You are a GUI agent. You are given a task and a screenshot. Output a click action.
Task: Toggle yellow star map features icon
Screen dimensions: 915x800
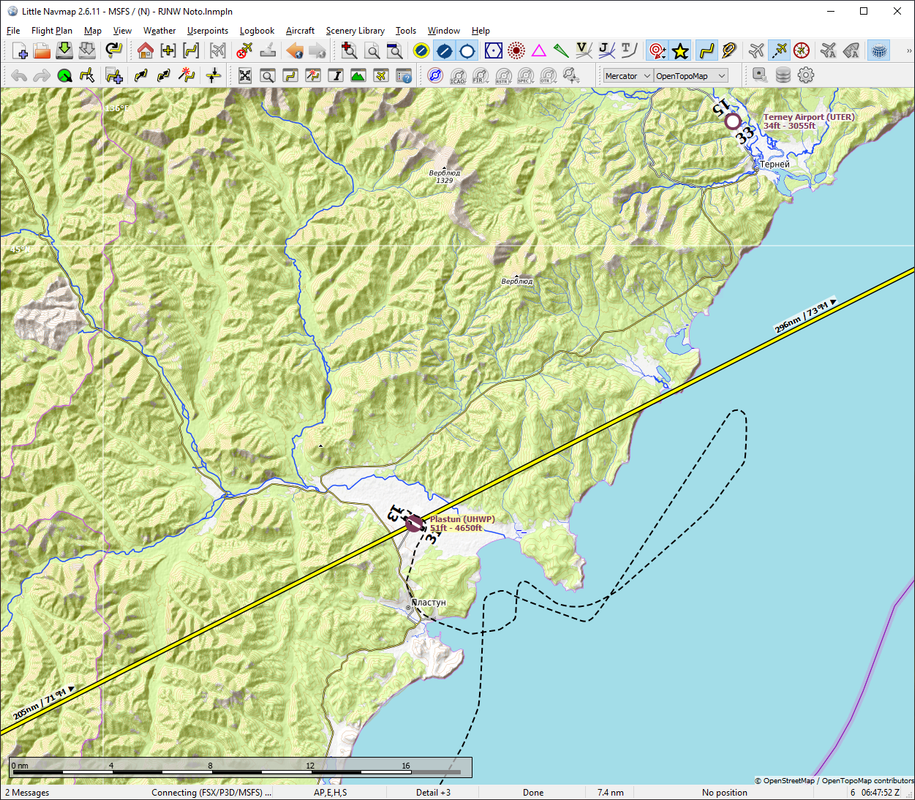tap(680, 51)
